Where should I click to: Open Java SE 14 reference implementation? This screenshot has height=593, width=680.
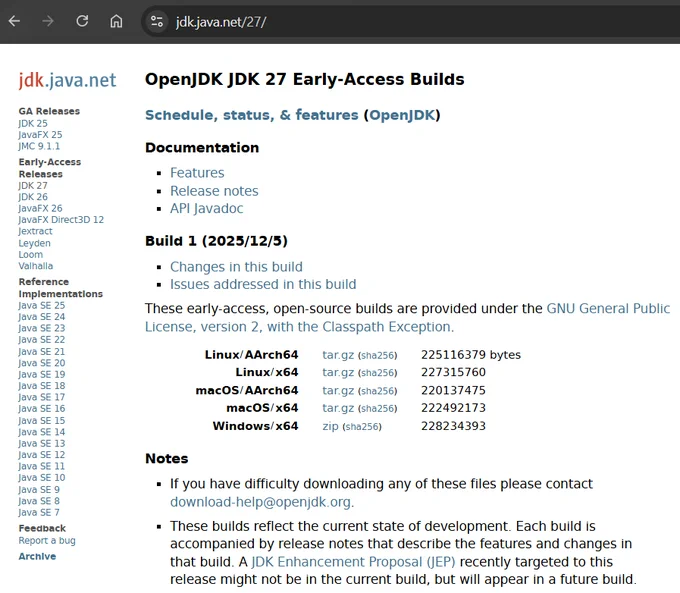(42, 432)
